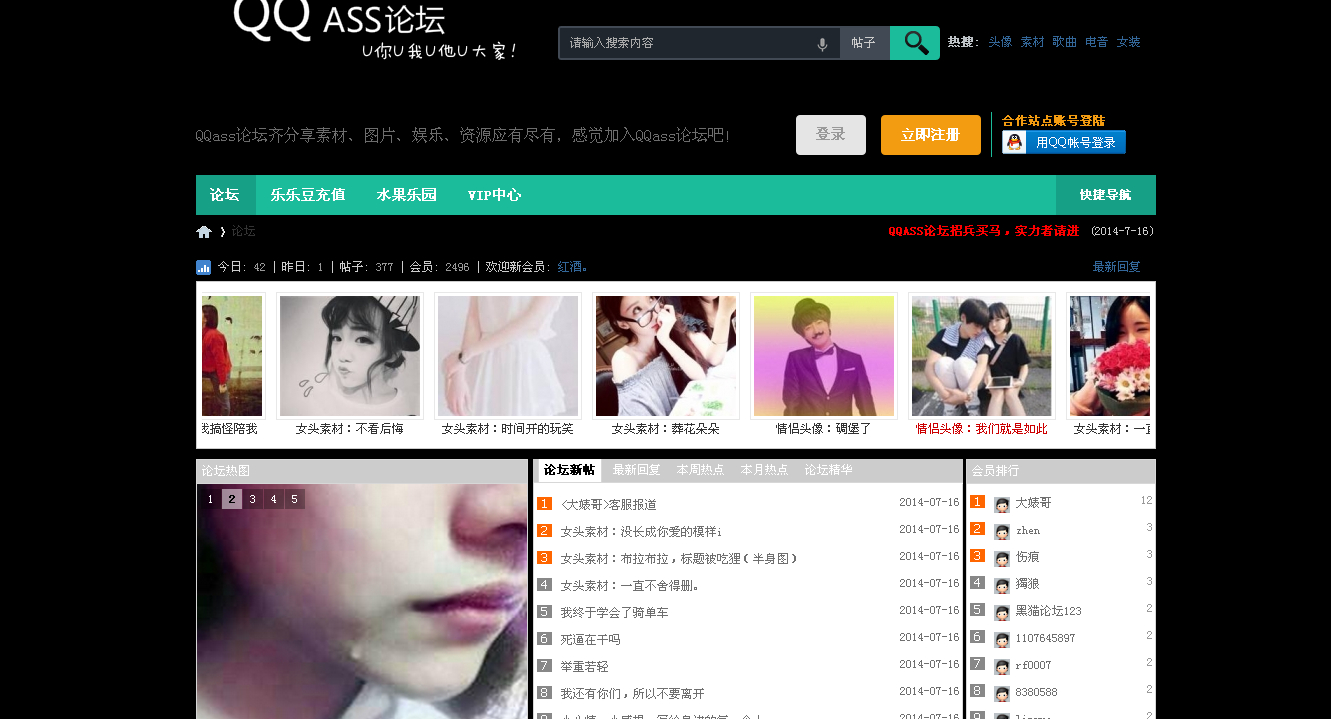1331x719 pixels.
Task: Show slide 3 in 论坛热图
Action: coord(252,499)
